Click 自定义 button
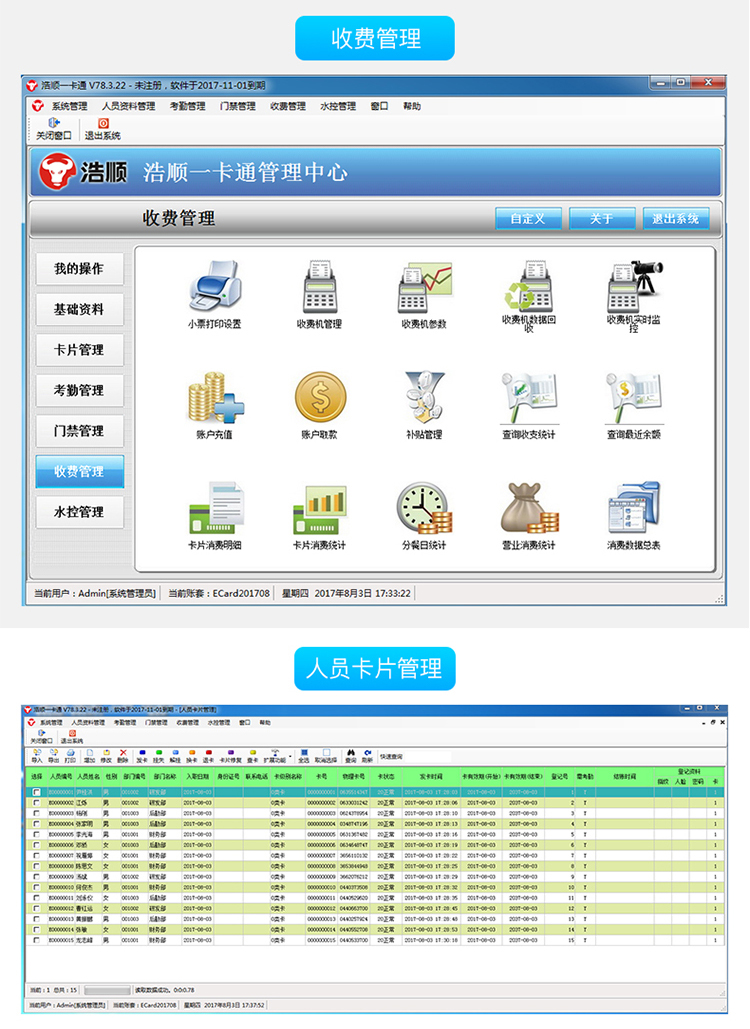The width and height of the screenshot is (750, 1029). point(528,219)
